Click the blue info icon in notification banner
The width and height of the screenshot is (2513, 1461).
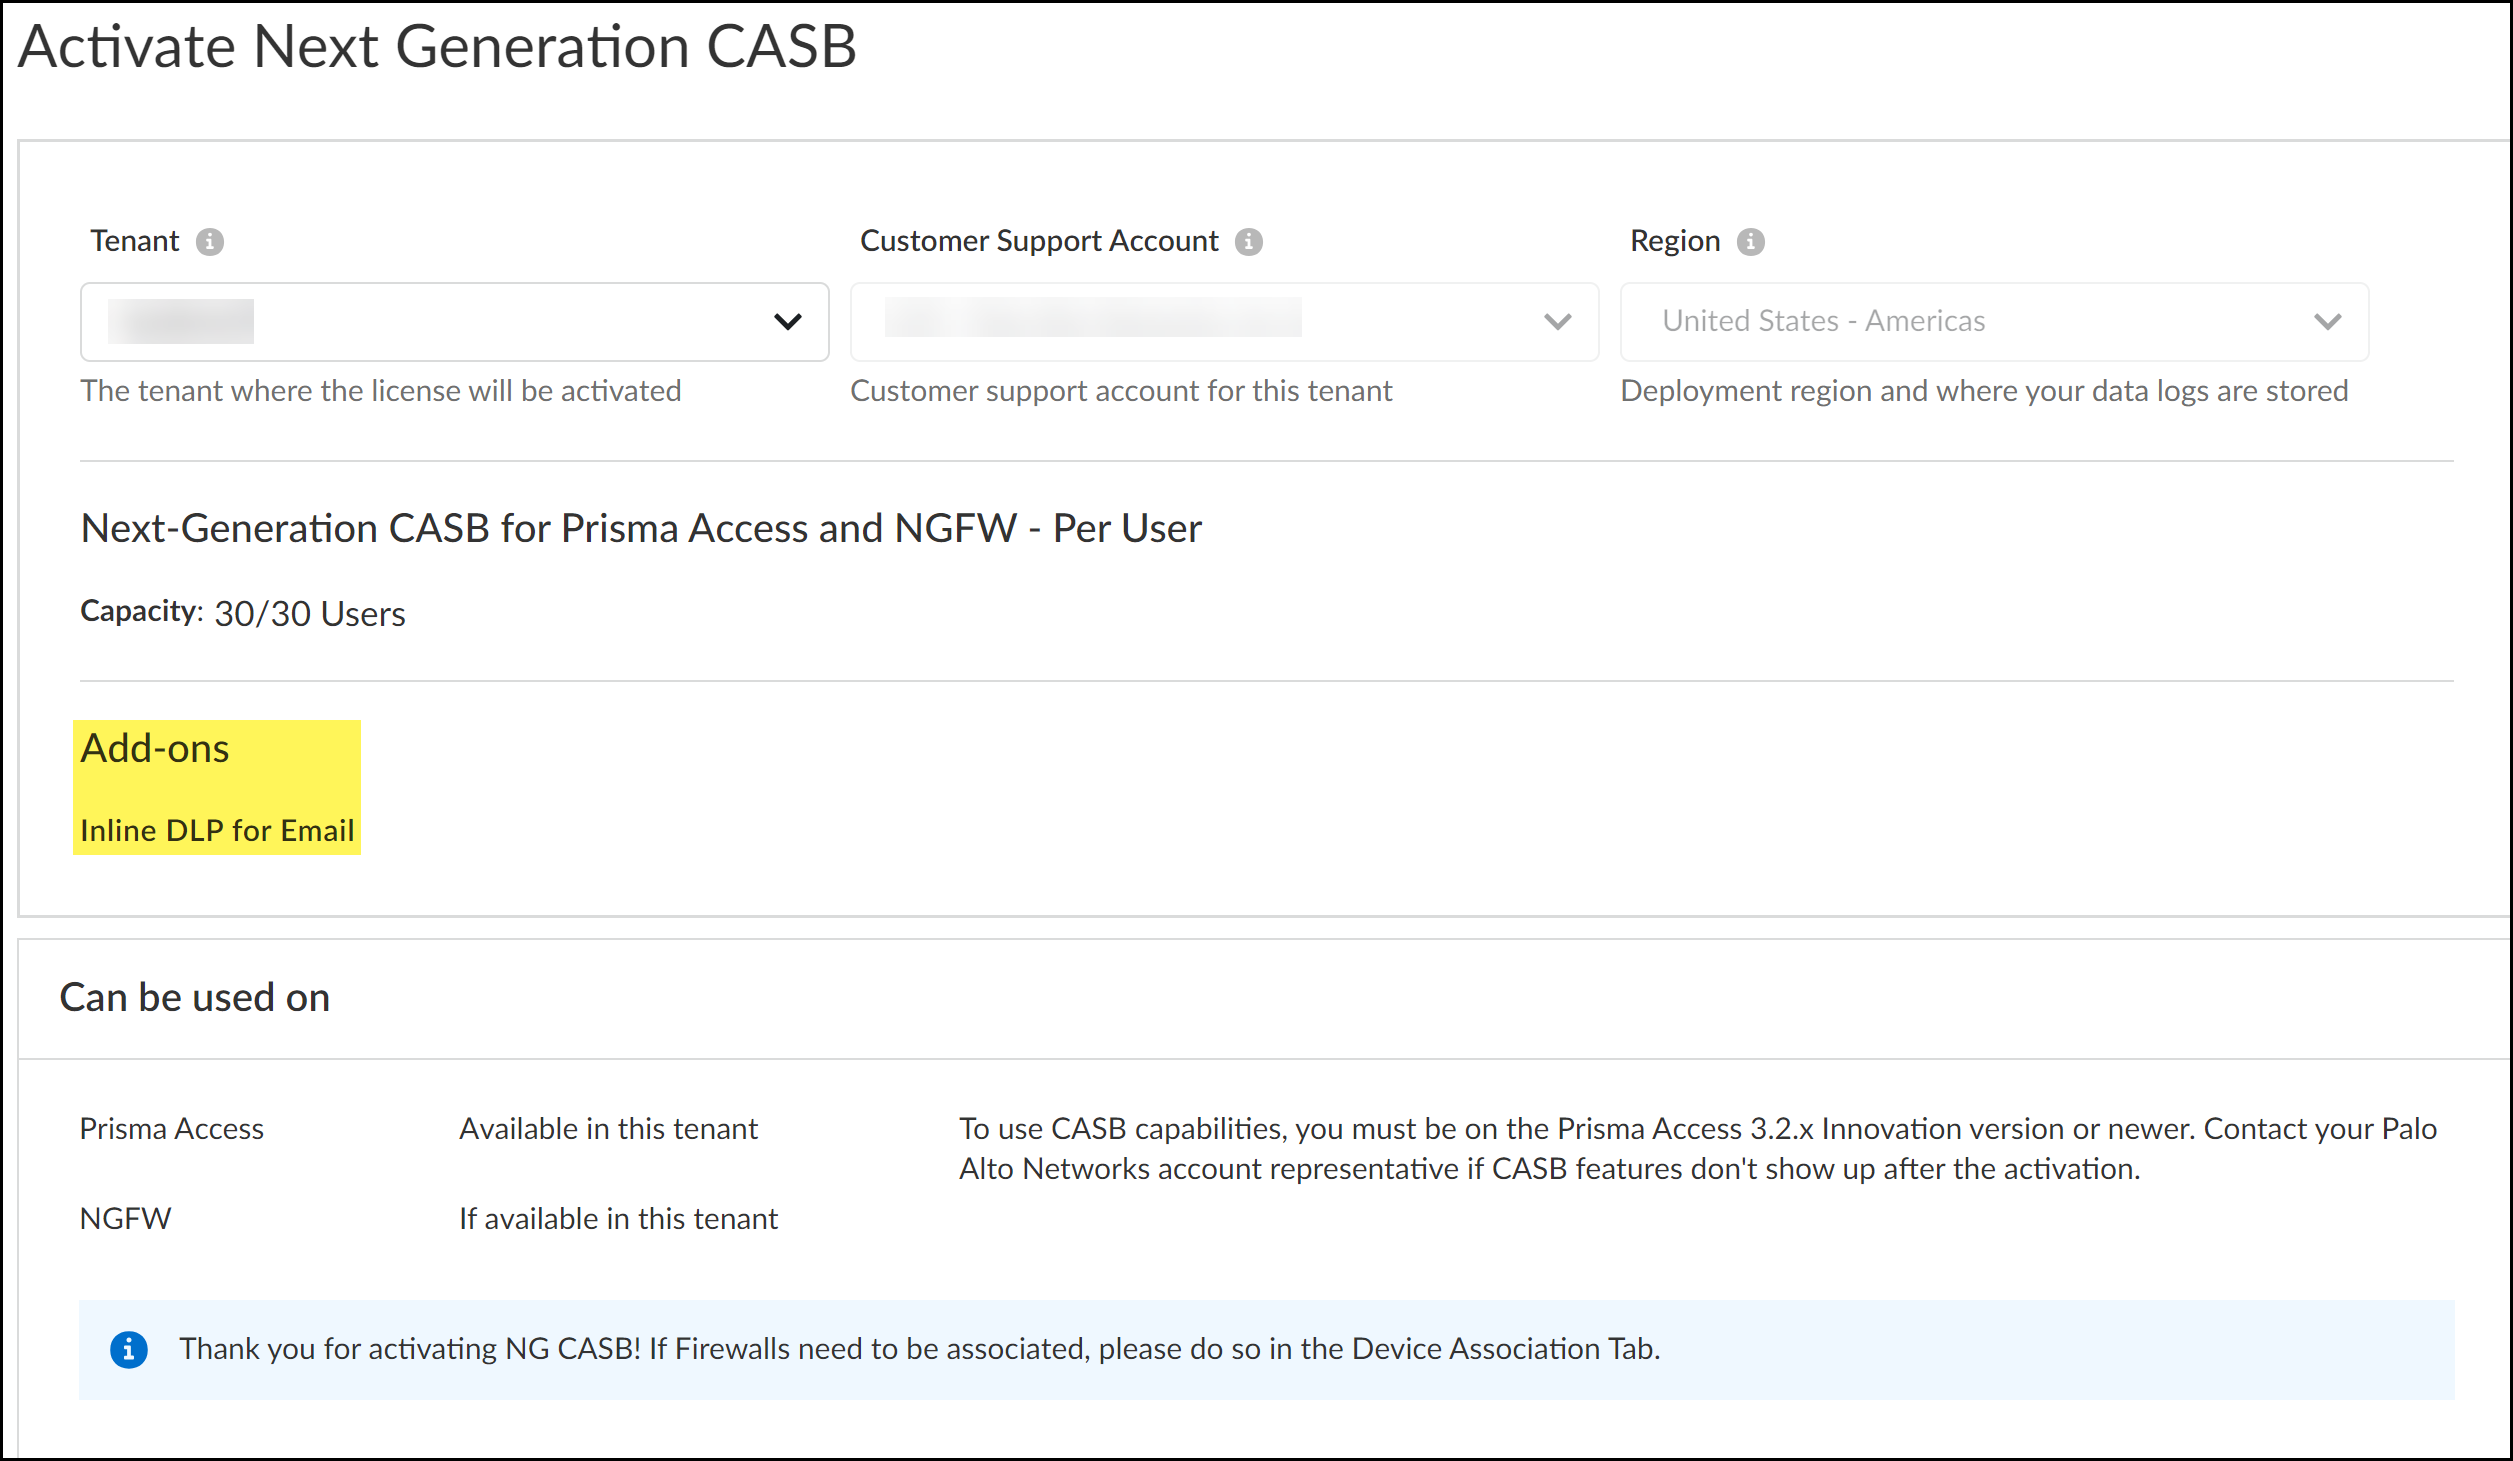coord(128,1349)
